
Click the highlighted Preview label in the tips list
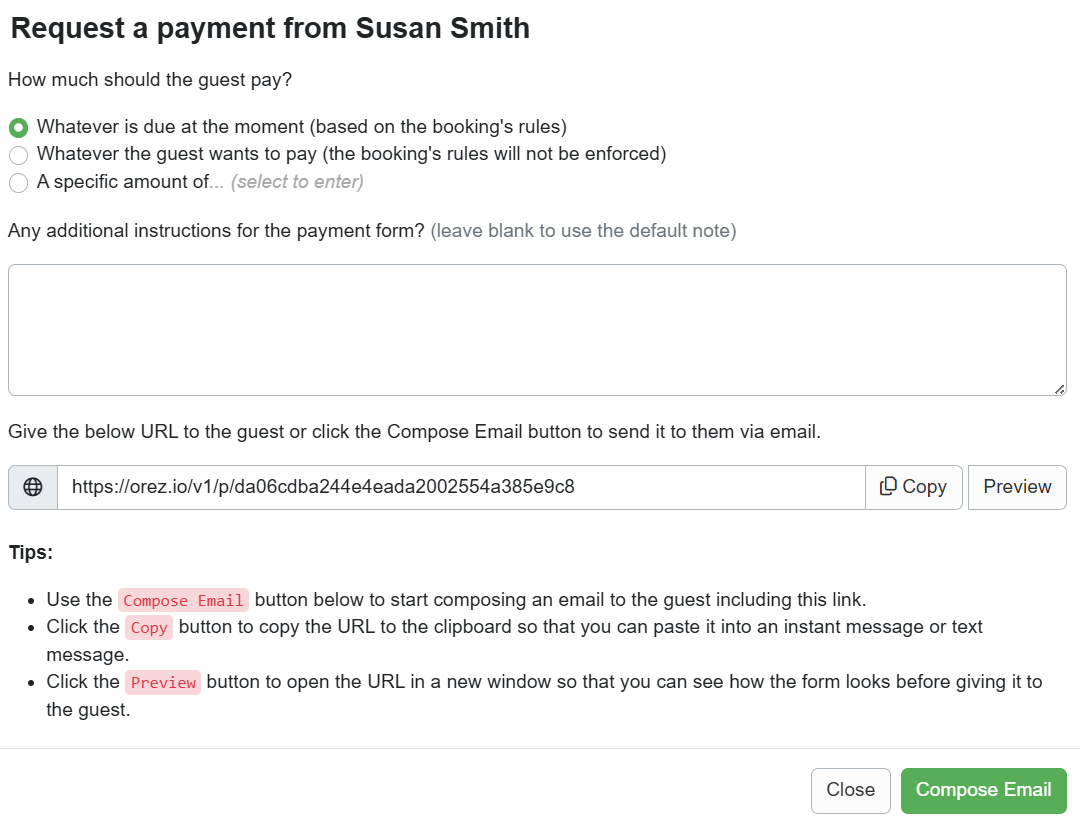pos(163,682)
